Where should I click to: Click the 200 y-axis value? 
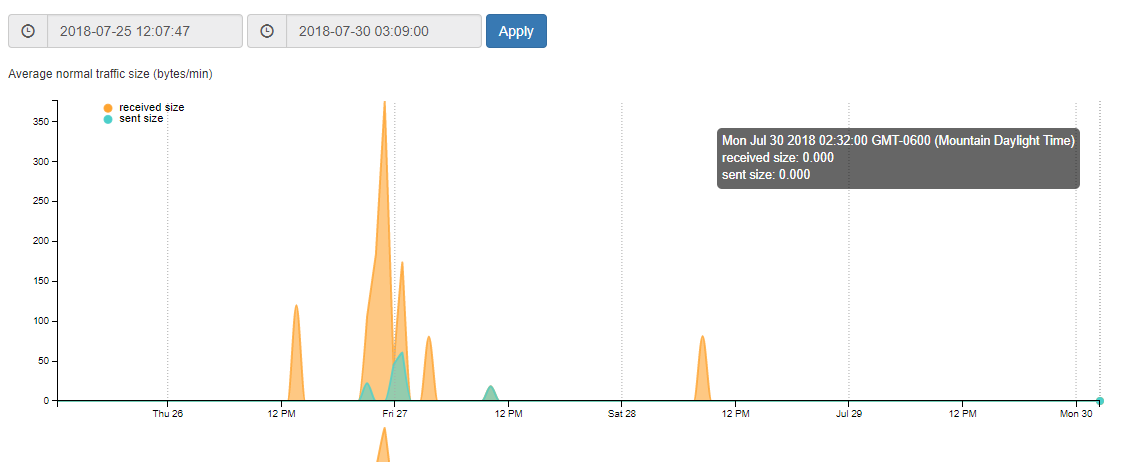39,241
